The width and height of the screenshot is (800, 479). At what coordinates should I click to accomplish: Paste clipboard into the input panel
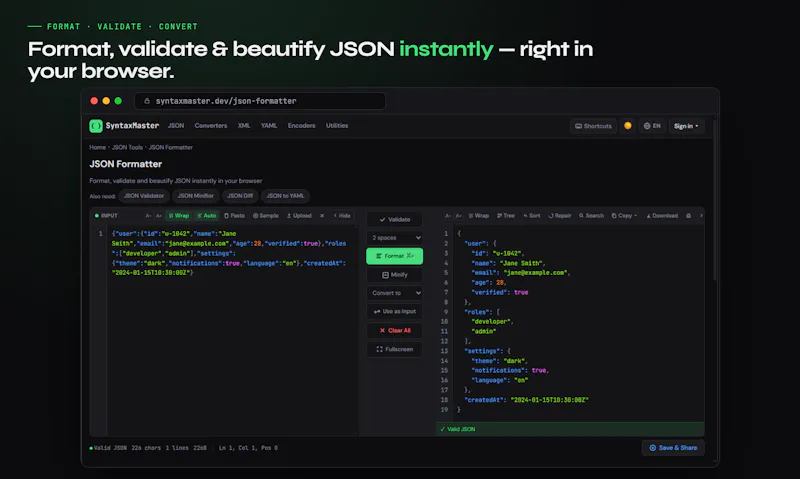(235, 216)
